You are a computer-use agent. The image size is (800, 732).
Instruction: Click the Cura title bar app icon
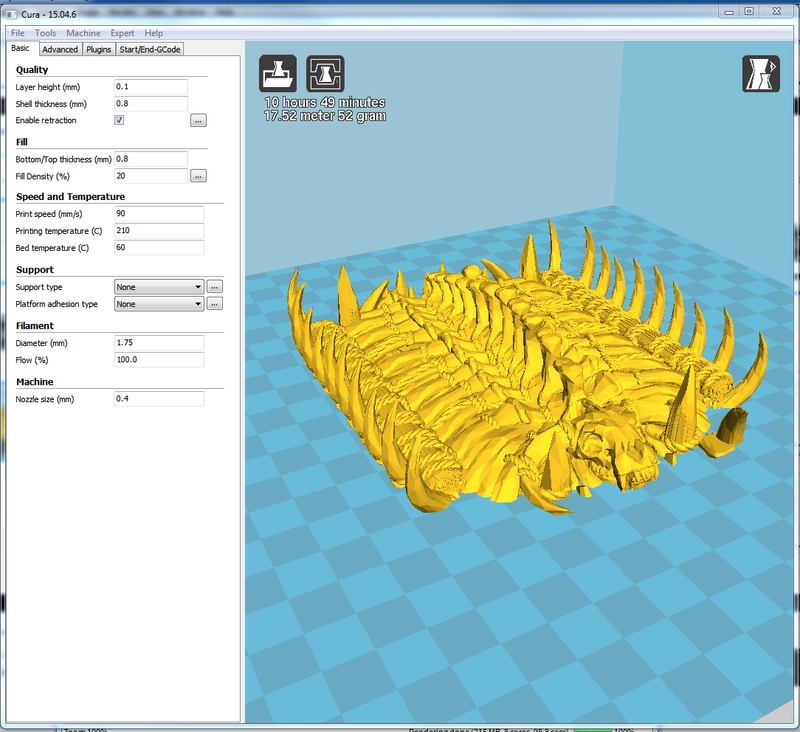pos(12,14)
